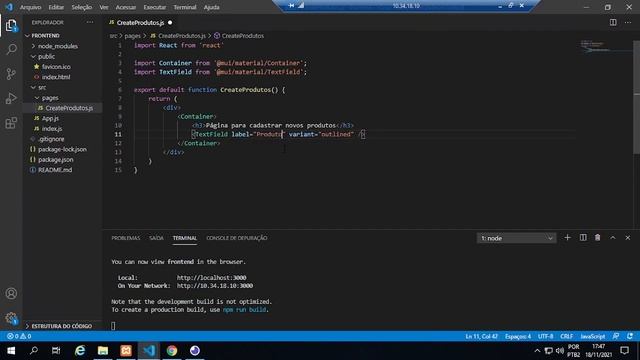Split the editor to the right
Image resolution: width=640 pixels, height=360 pixels.
point(613,22)
